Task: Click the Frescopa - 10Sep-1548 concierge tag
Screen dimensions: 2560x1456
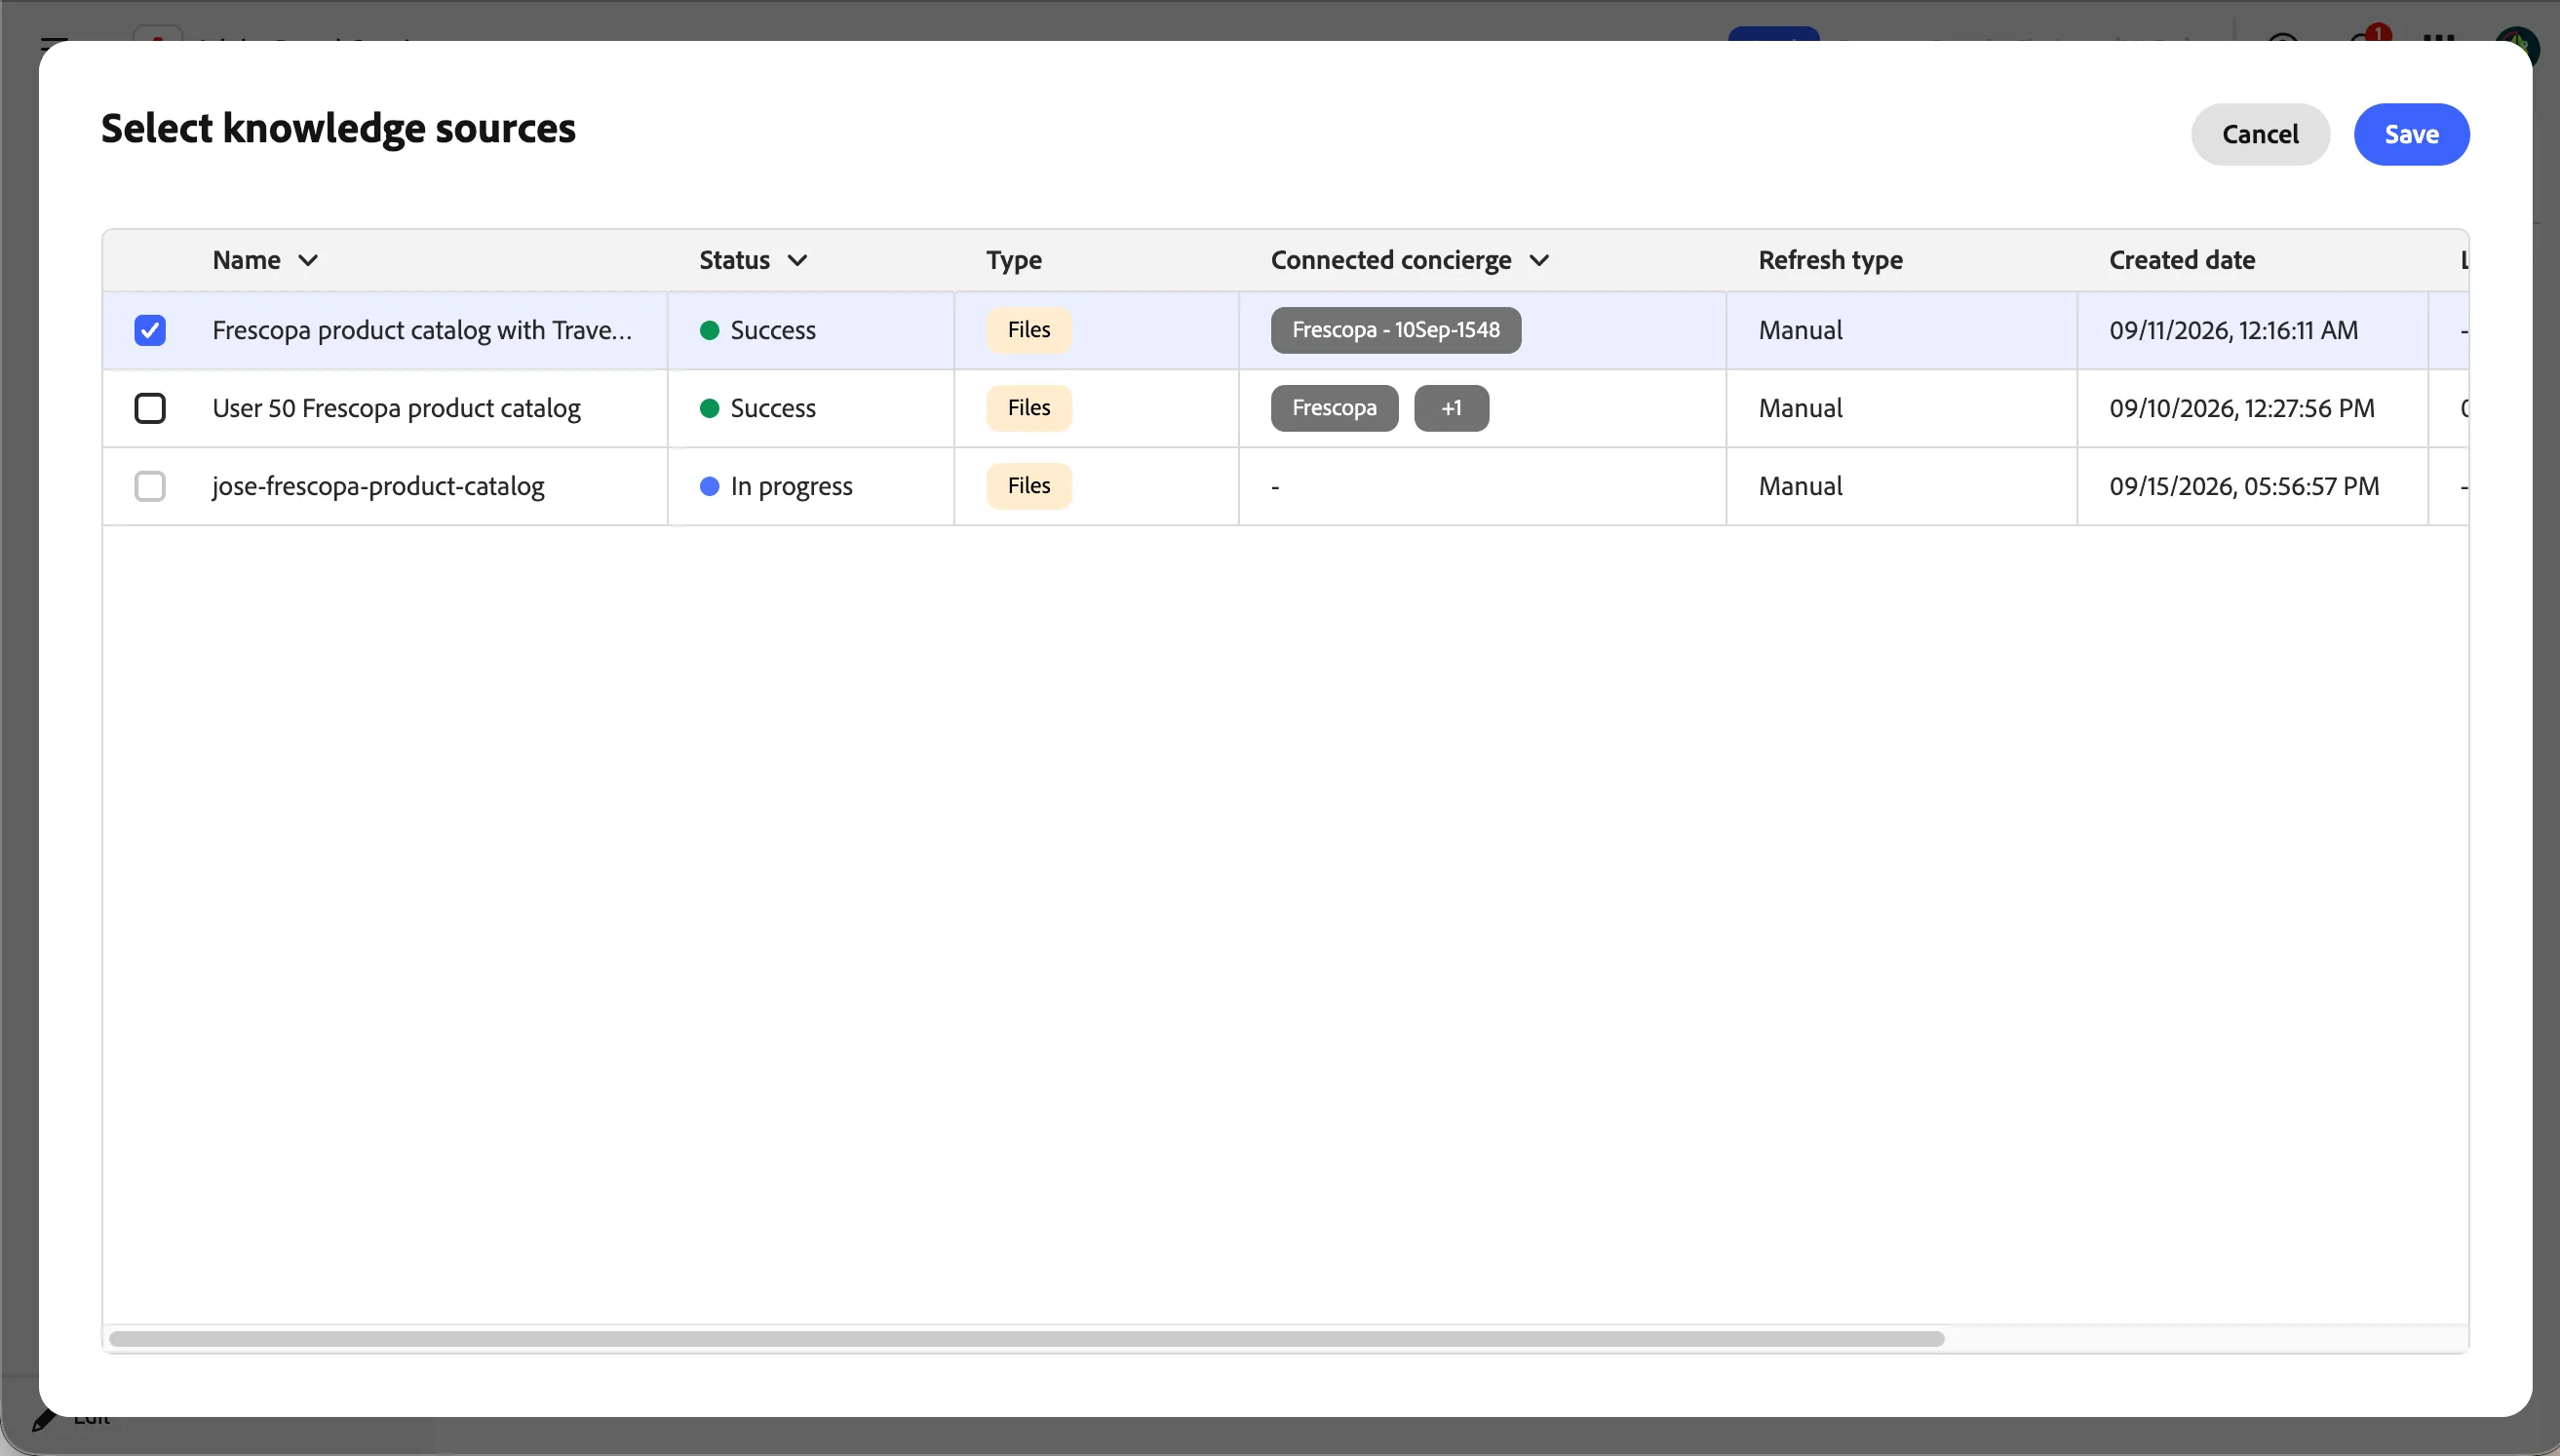Action: 1396,330
